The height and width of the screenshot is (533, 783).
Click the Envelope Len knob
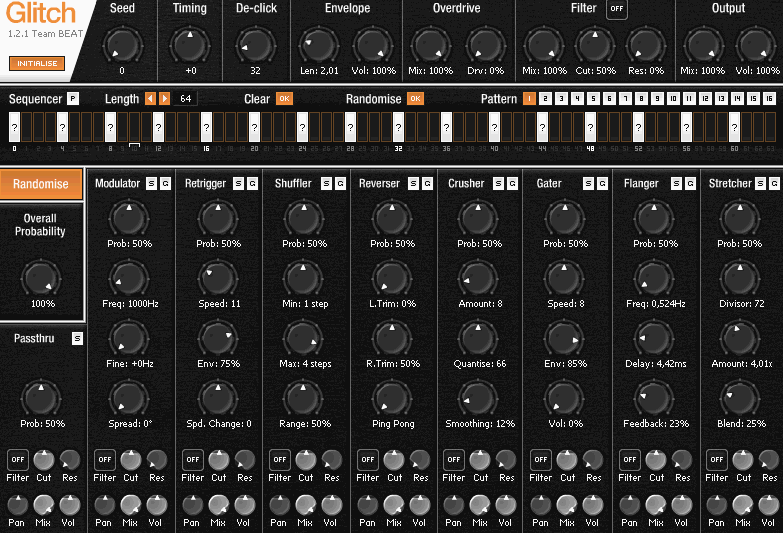tap(319, 45)
